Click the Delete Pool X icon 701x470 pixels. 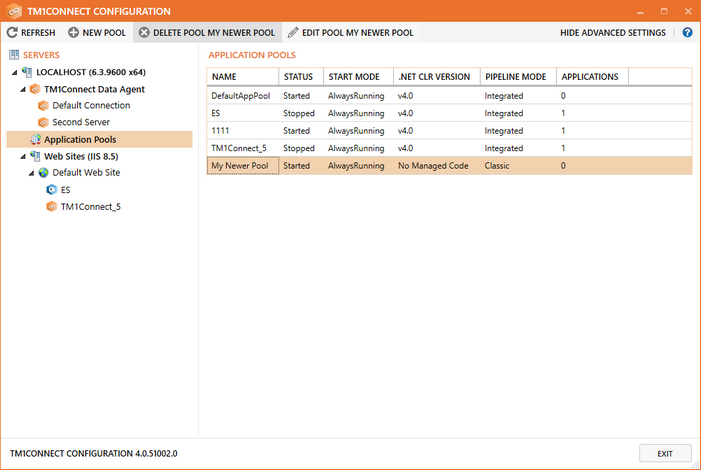coord(144,32)
